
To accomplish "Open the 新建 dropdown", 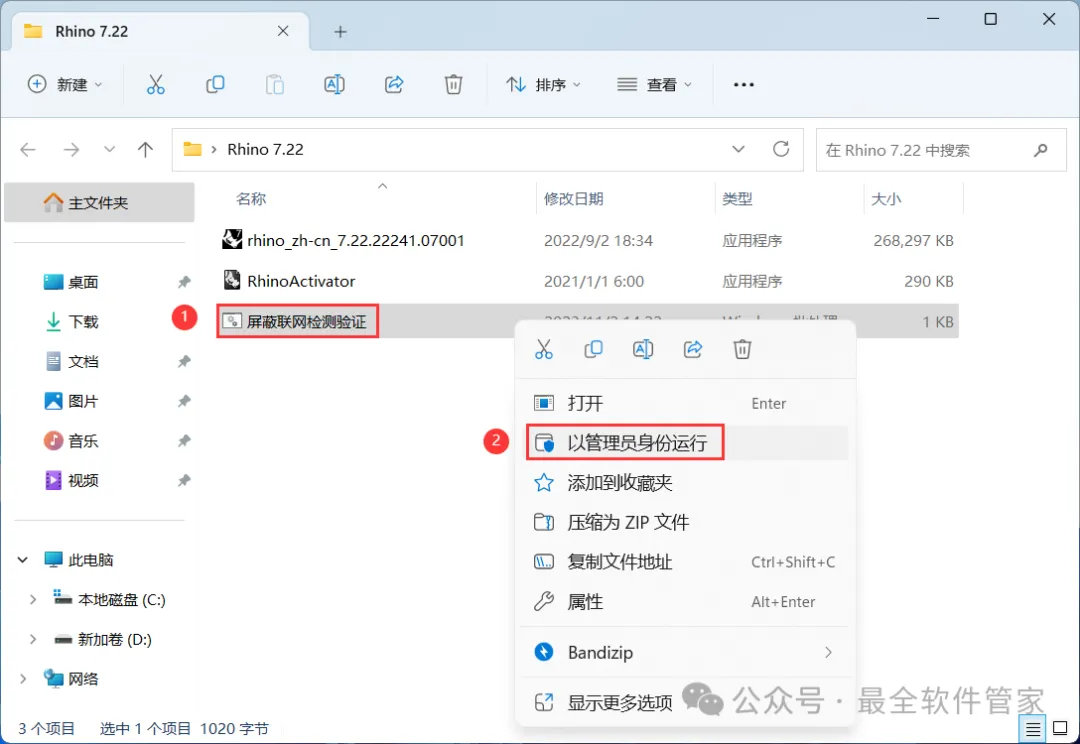I will coord(65,84).
